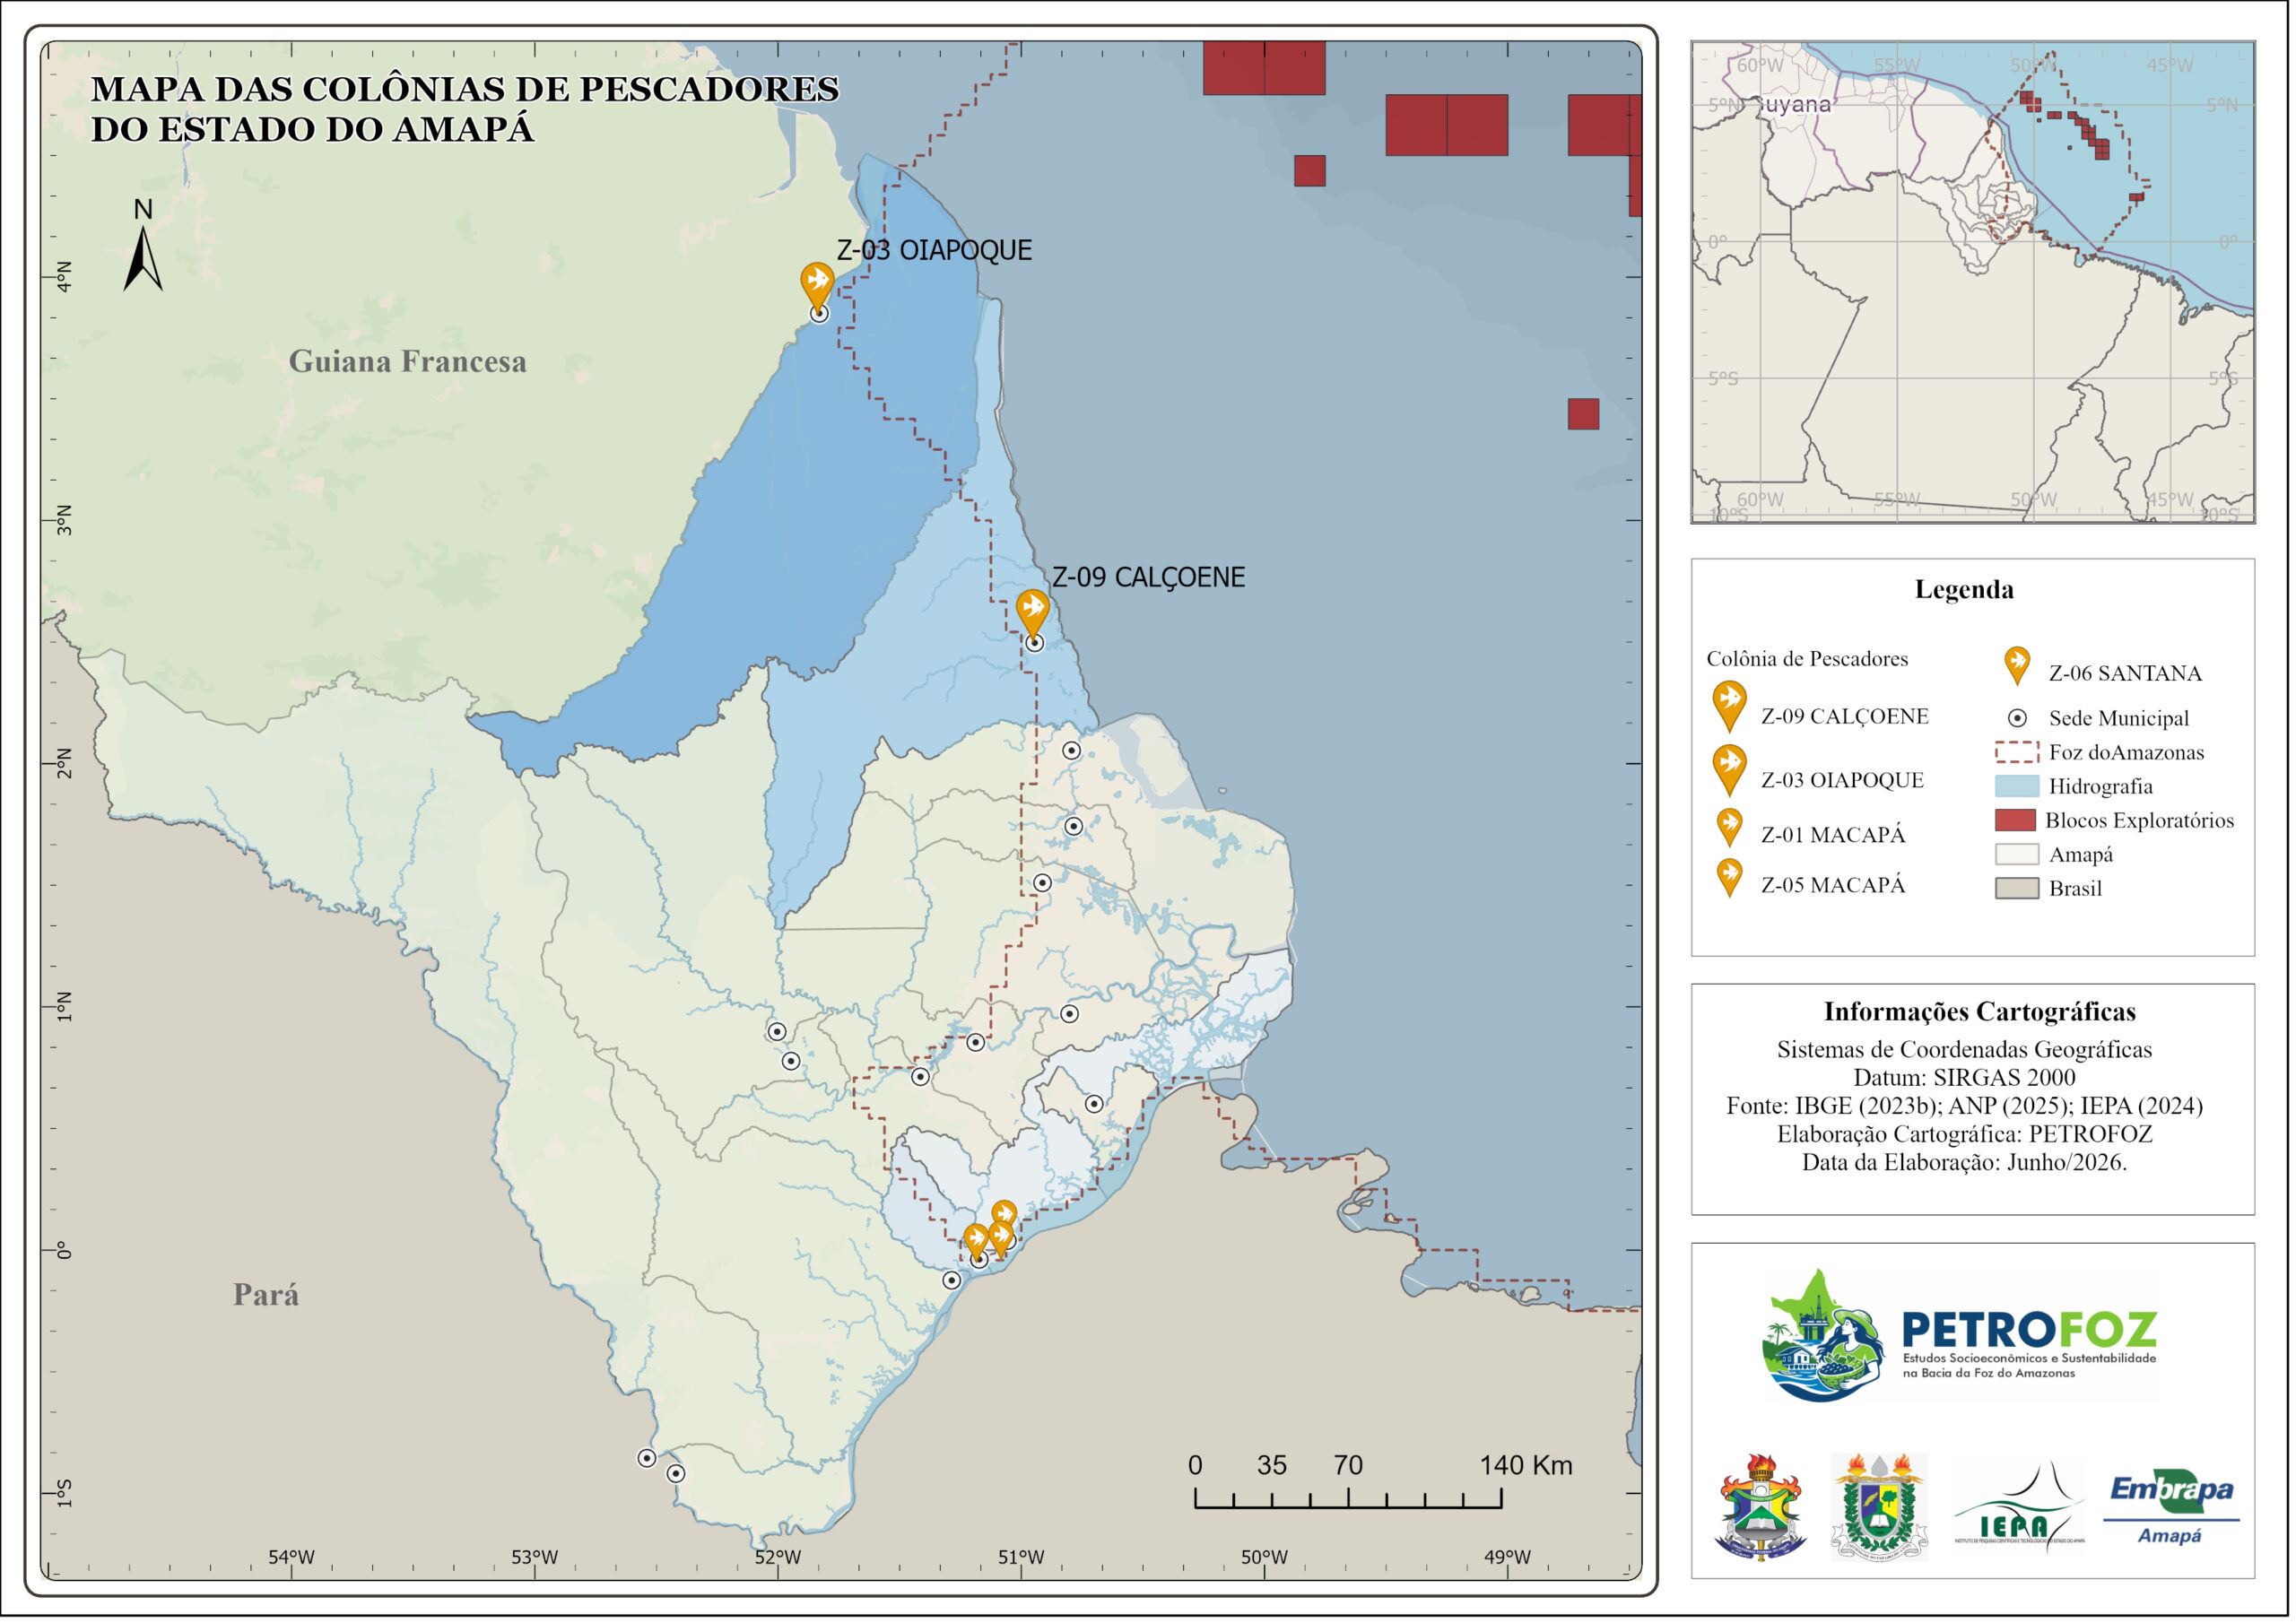Click 'Data da Elaboração: Junho/2026.' line
The image size is (2296, 1623).
(x=1966, y=1164)
